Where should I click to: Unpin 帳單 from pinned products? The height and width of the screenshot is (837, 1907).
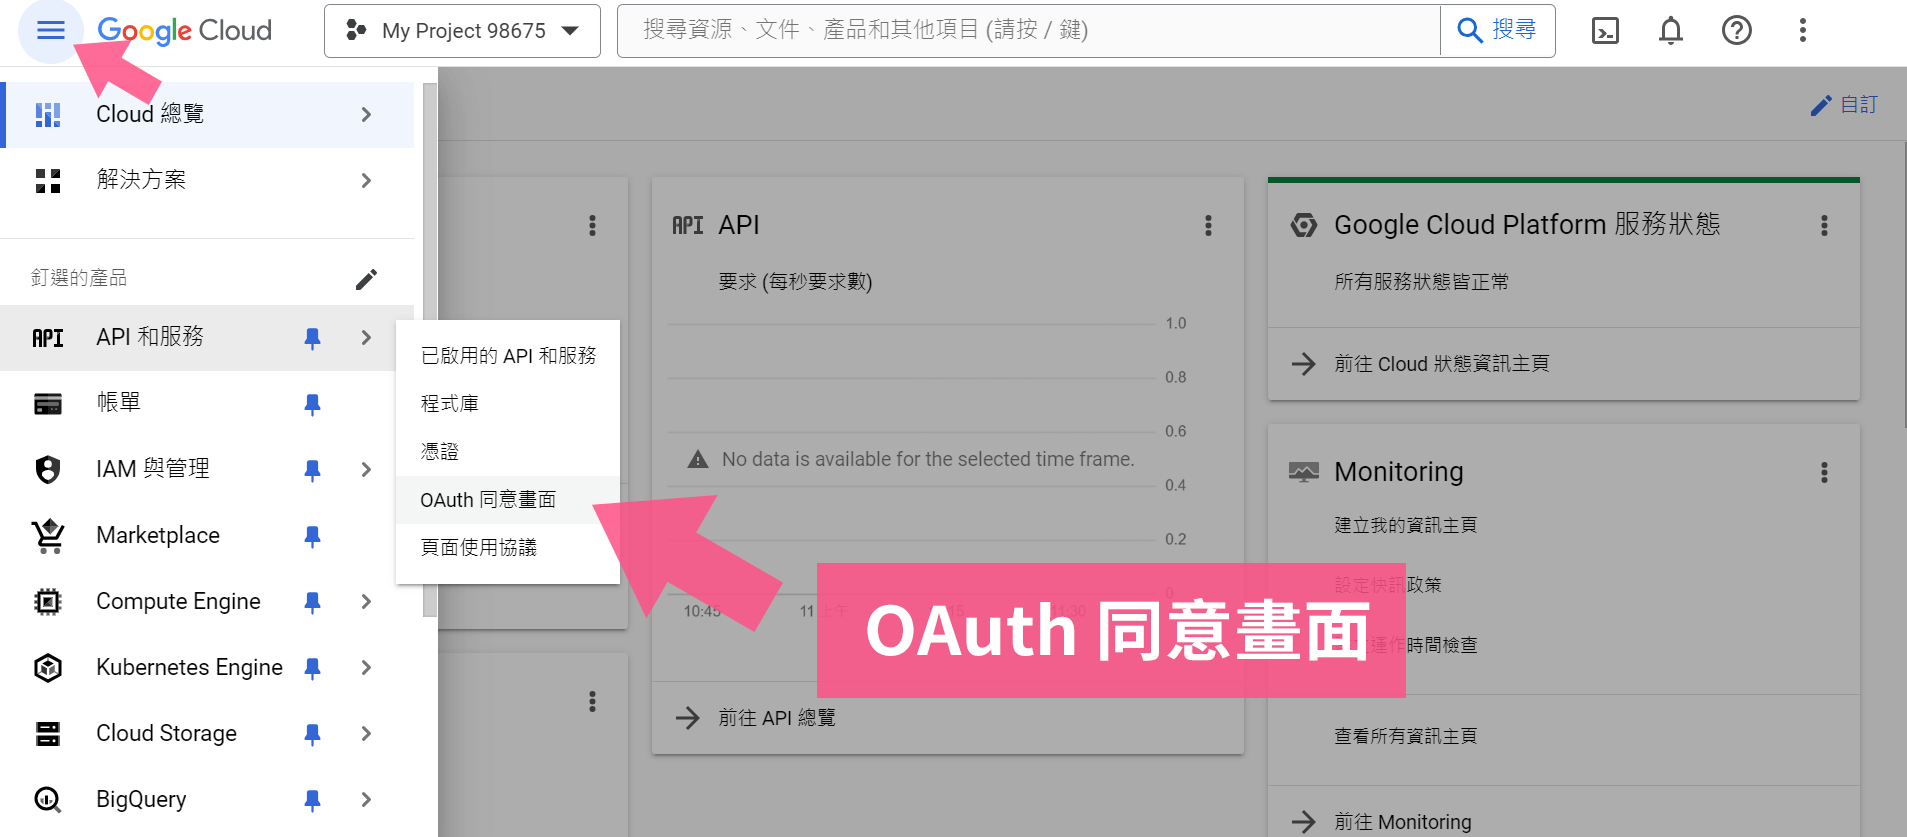pos(312,404)
